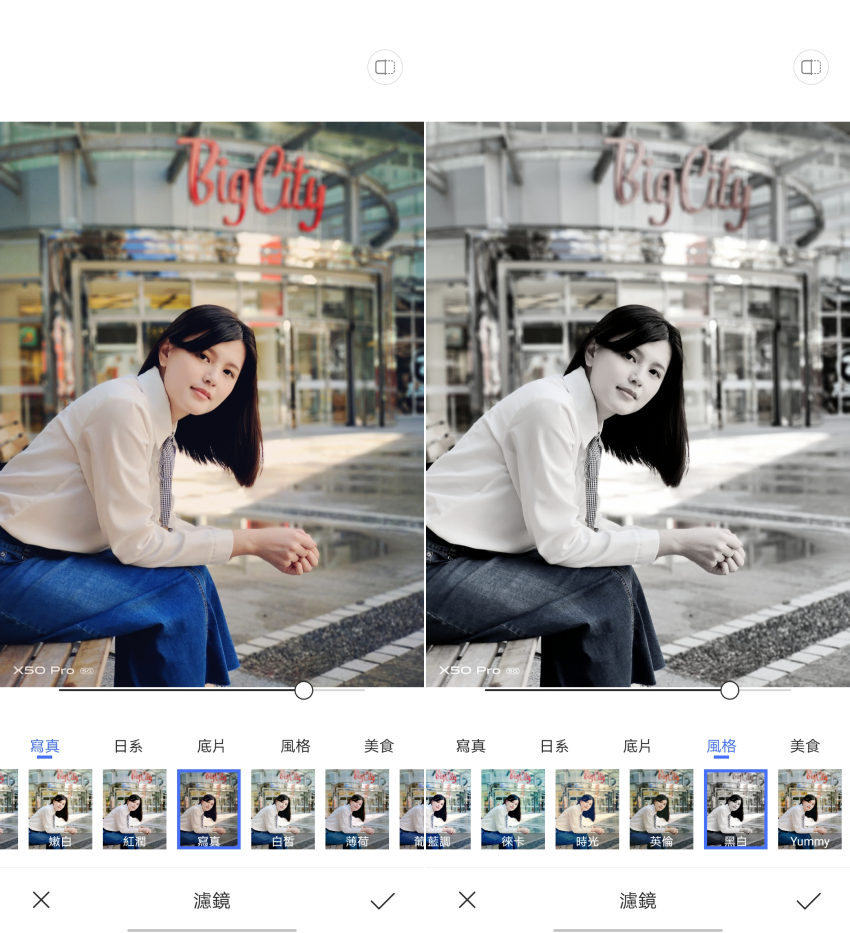The width and height of the screenshot is (850, 933).
Task: Select the Yummy filter thumbnail
Action: (x=810, y=808)
